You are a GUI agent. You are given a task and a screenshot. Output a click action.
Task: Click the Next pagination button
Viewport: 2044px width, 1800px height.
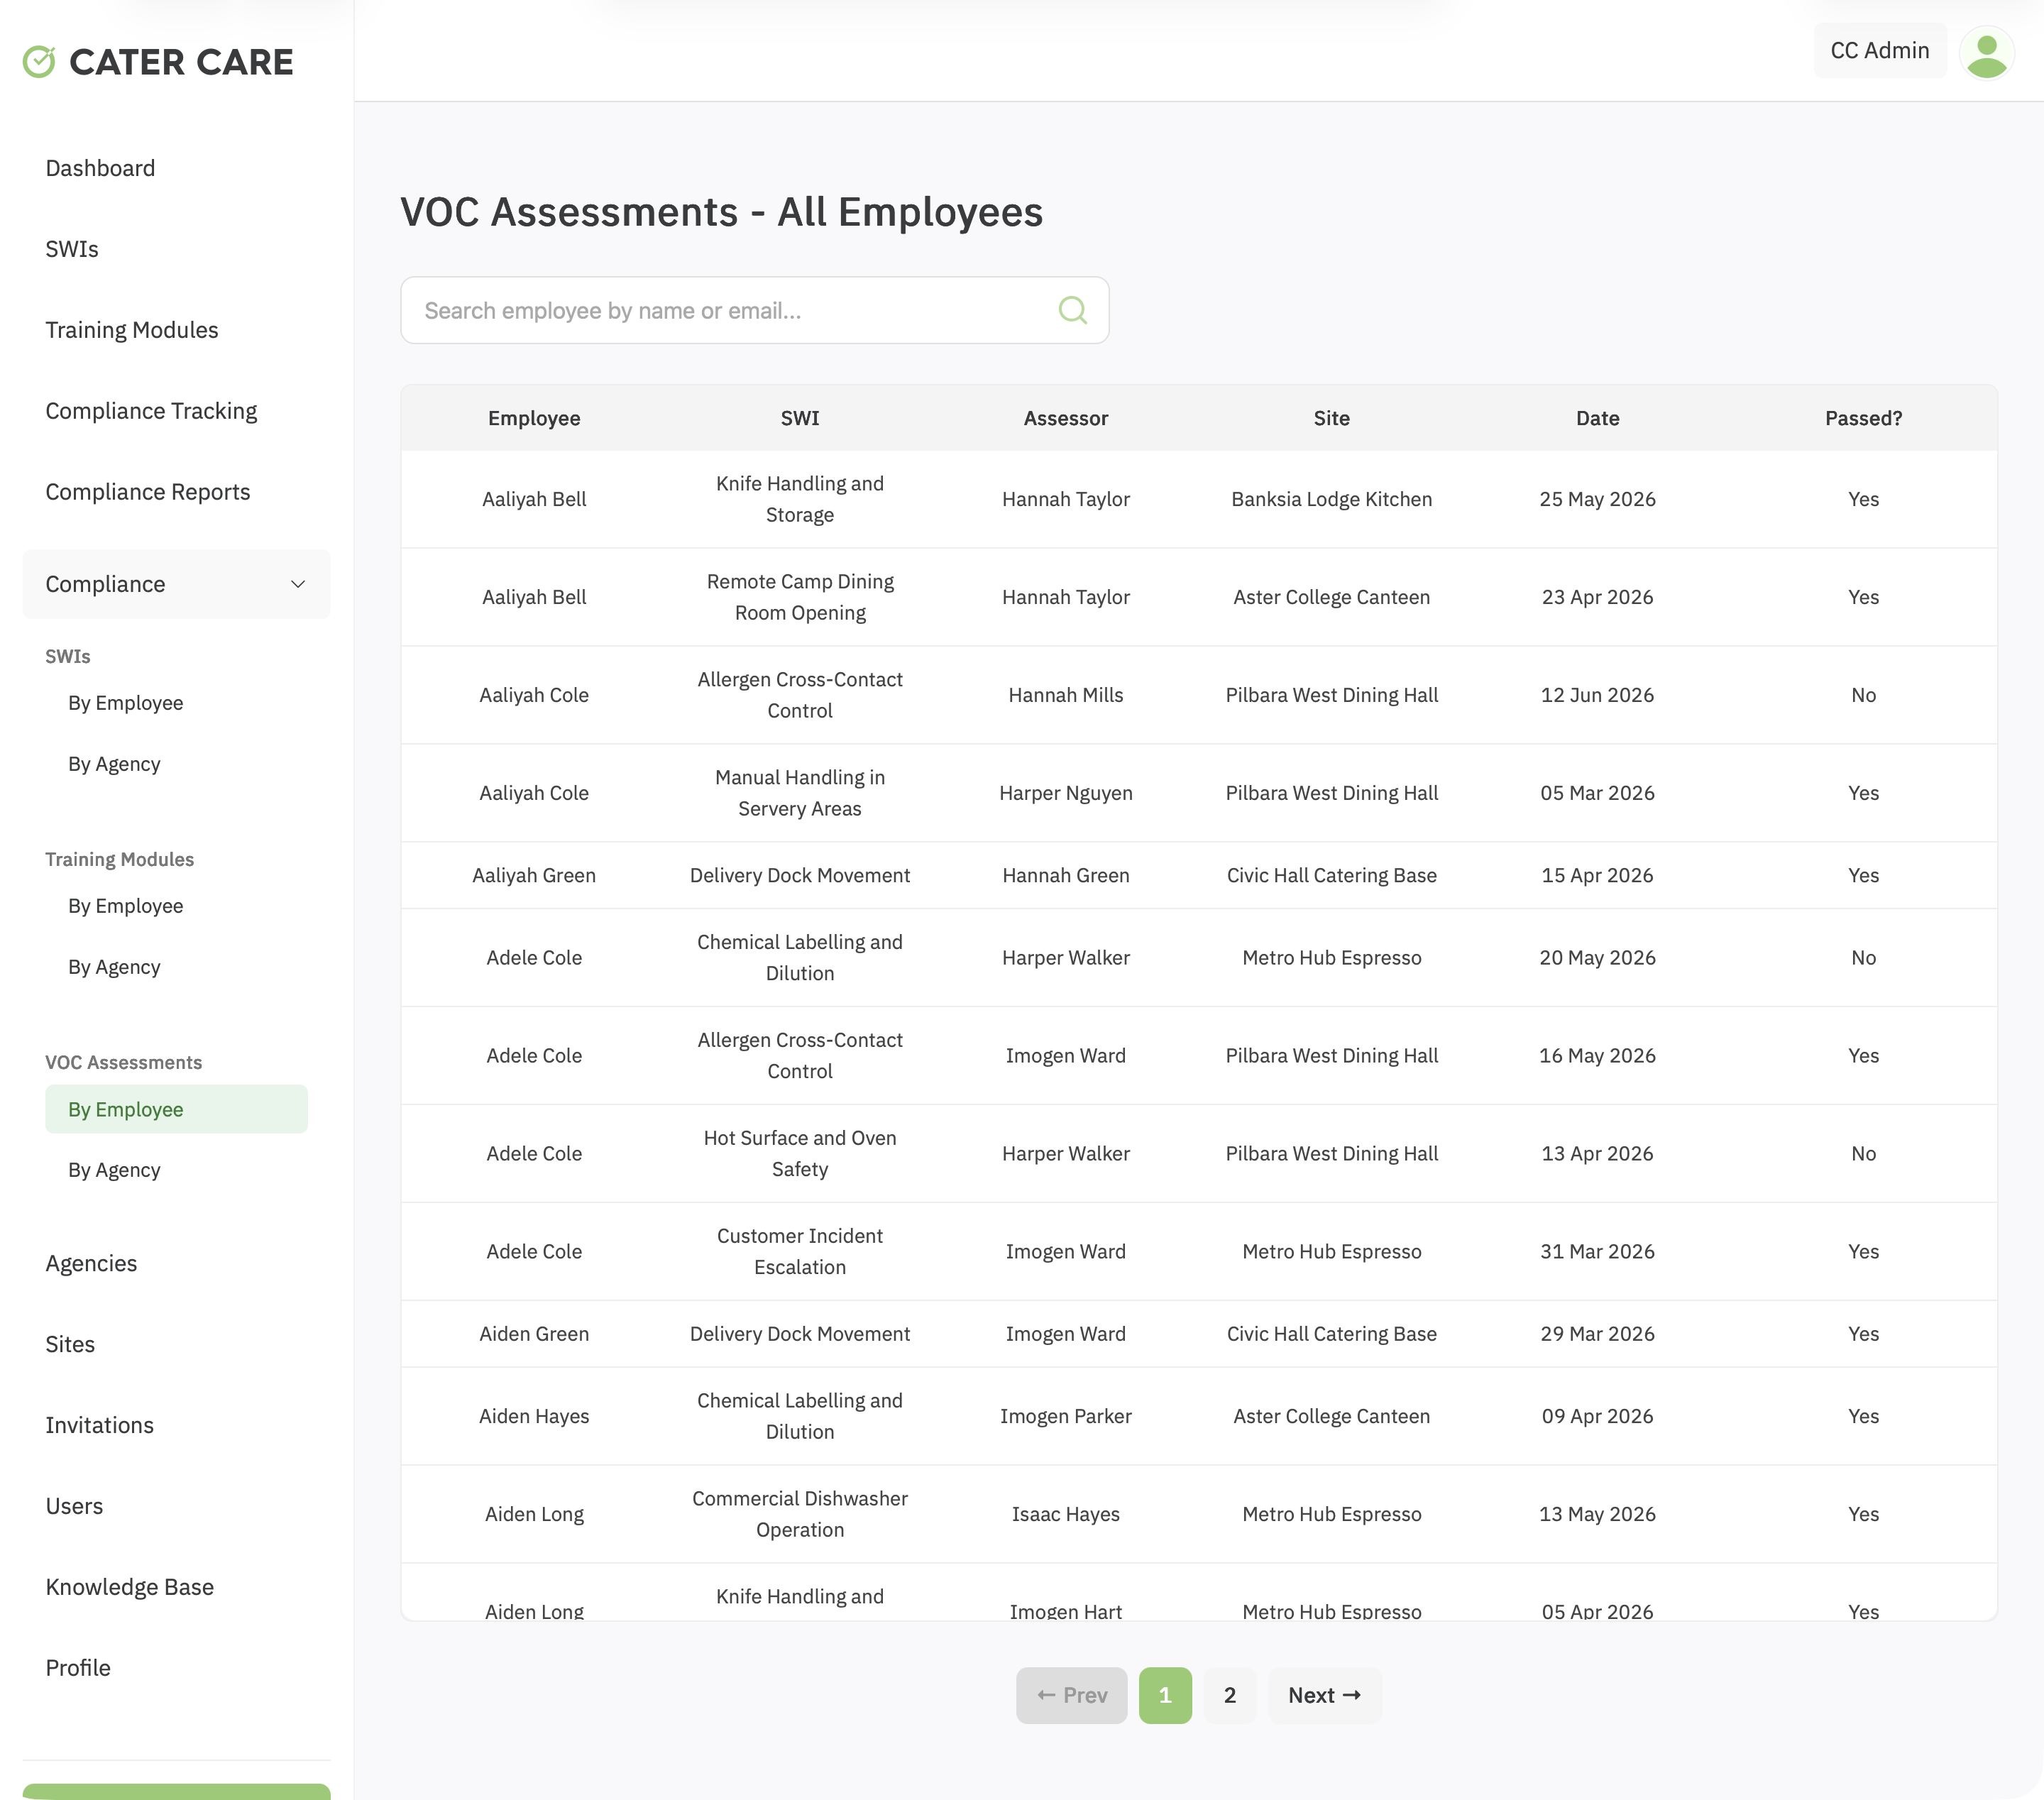(1324, 1695)
